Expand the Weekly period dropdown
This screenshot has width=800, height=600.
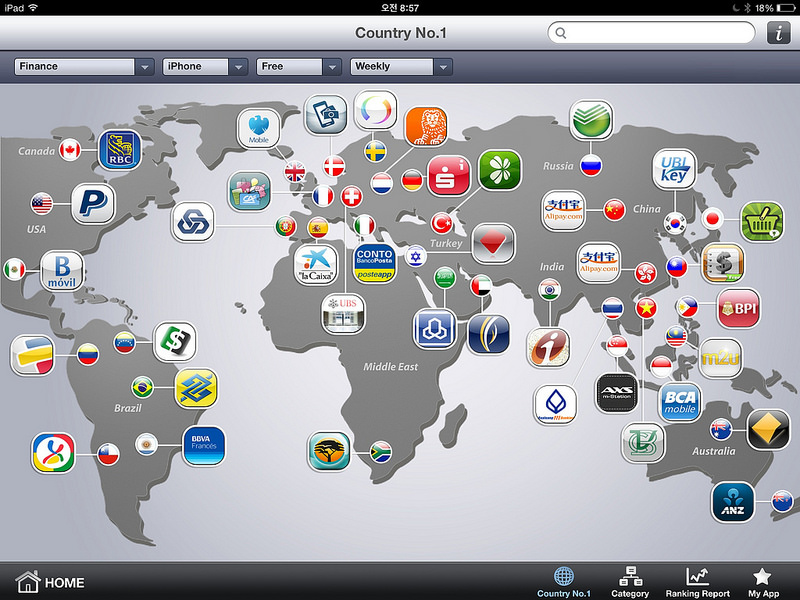(402, 66)
